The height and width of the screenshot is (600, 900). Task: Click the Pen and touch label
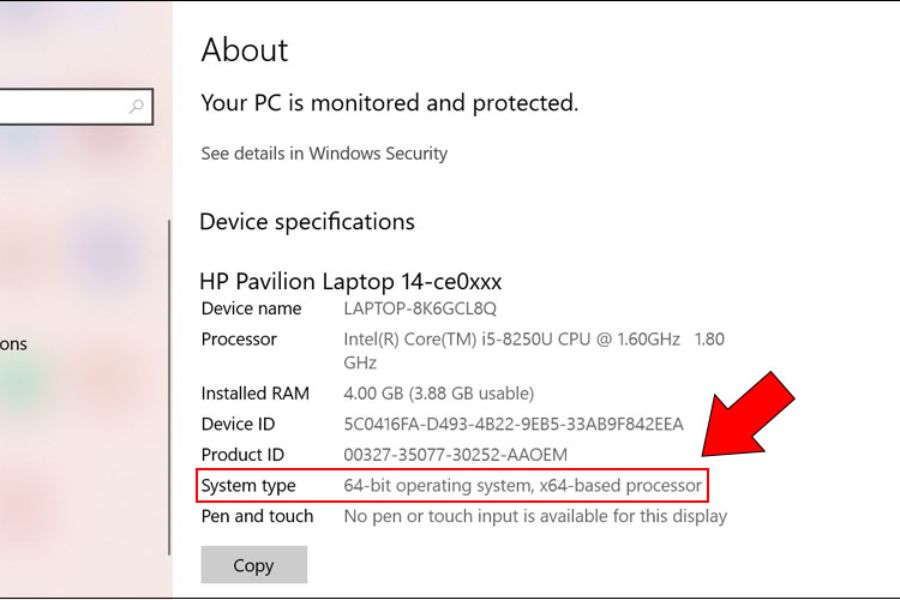[257, 517]
